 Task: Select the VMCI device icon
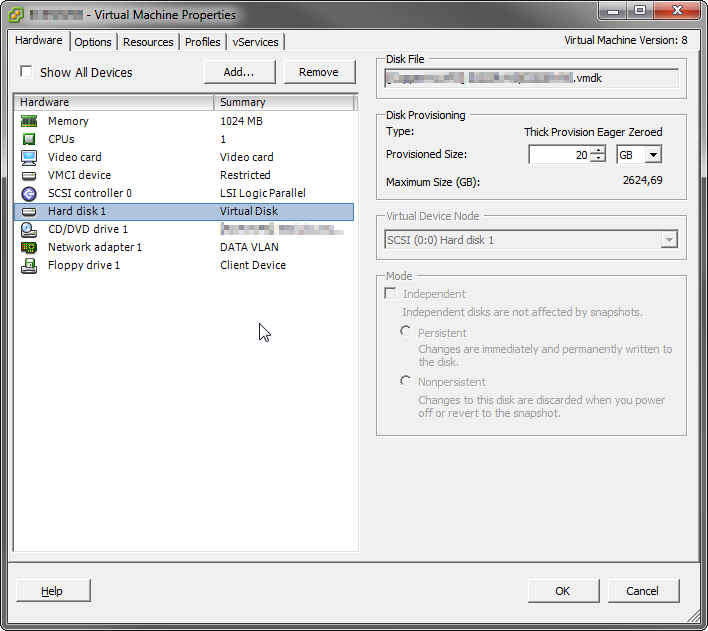[x=29, y=175]
